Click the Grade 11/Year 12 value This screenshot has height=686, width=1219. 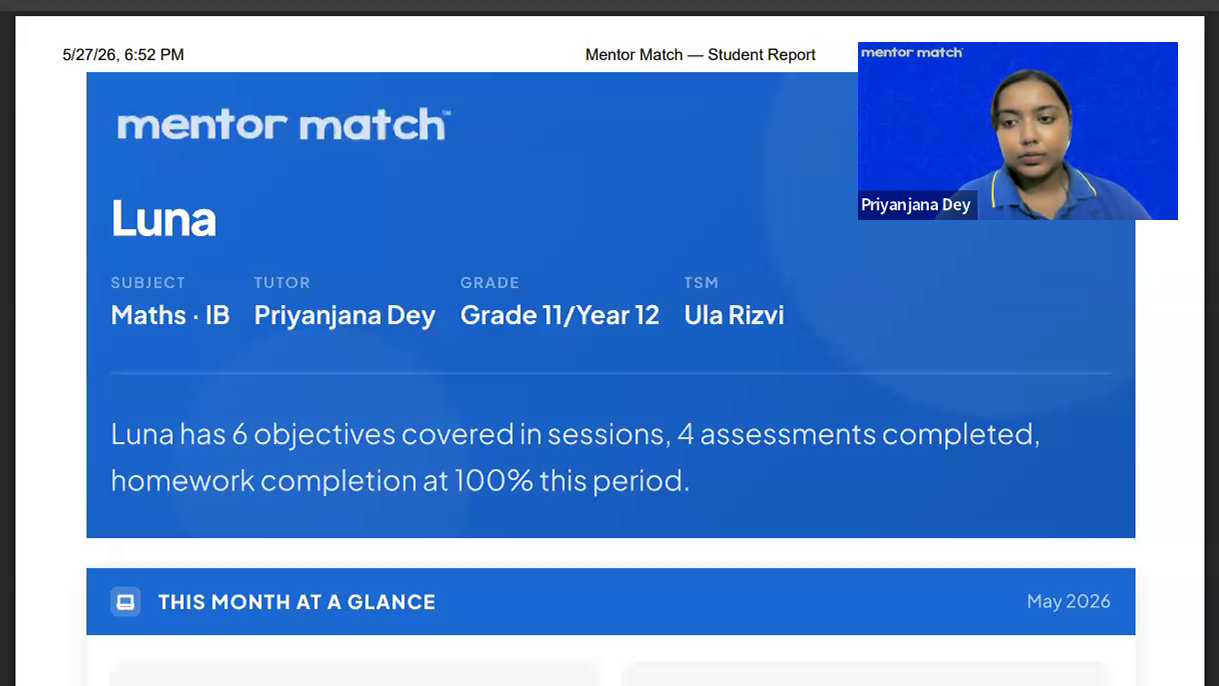(x=559, y=315)
